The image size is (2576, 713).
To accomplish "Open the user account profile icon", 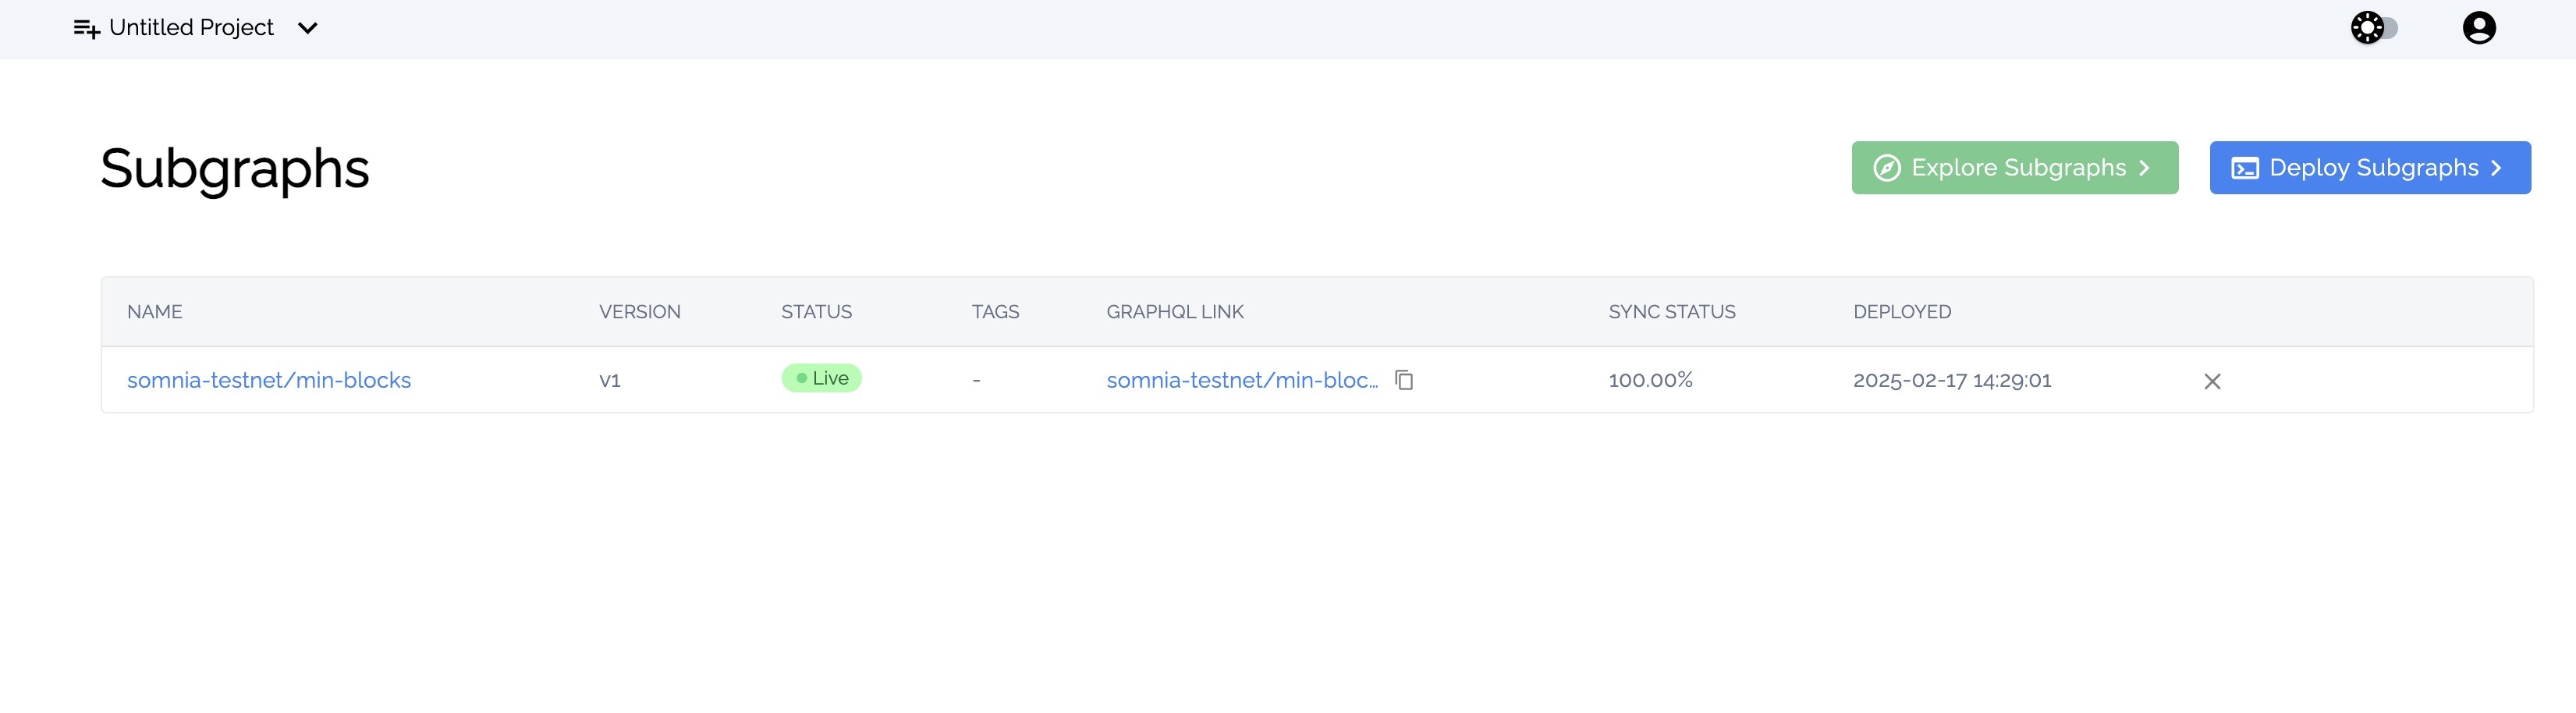I will (x=2479, y=28).
